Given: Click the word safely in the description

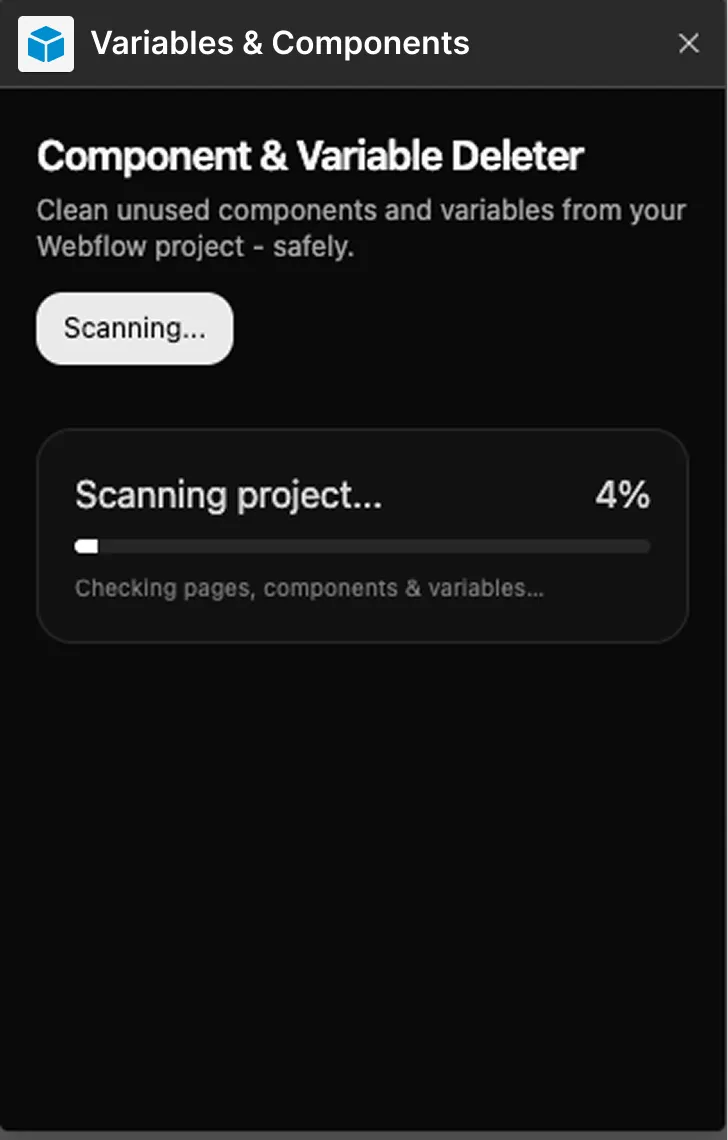Looking at the screenshot, I should click(x=313, y=248).
